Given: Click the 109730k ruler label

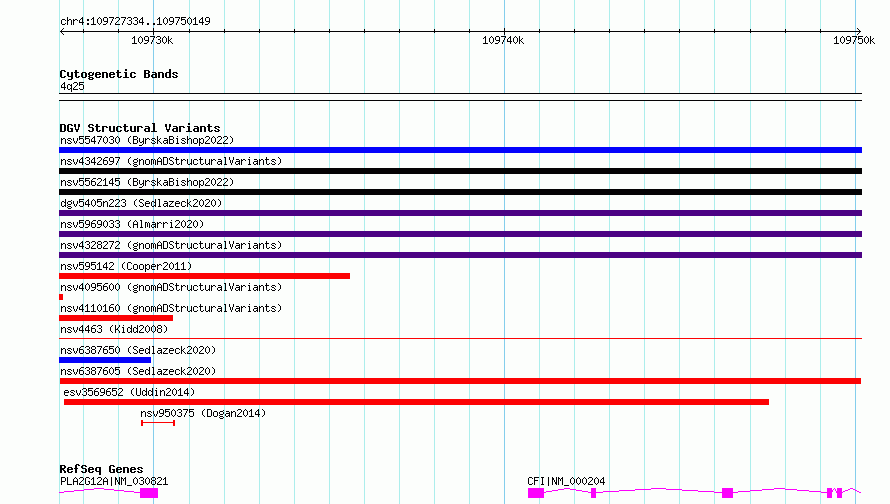Looking at the screenshot, I should [152, 40].
